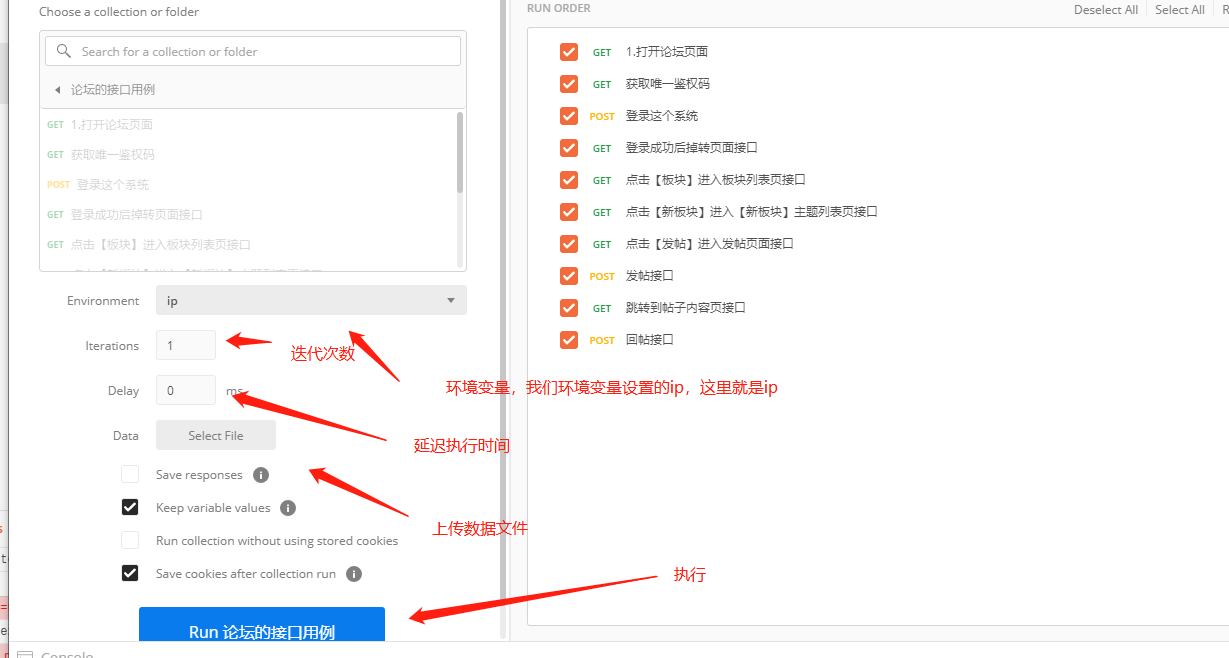This screenshot has width=1229, height=658.
Task: Open the Console panel at the bottom
Action: coord(55,653)
